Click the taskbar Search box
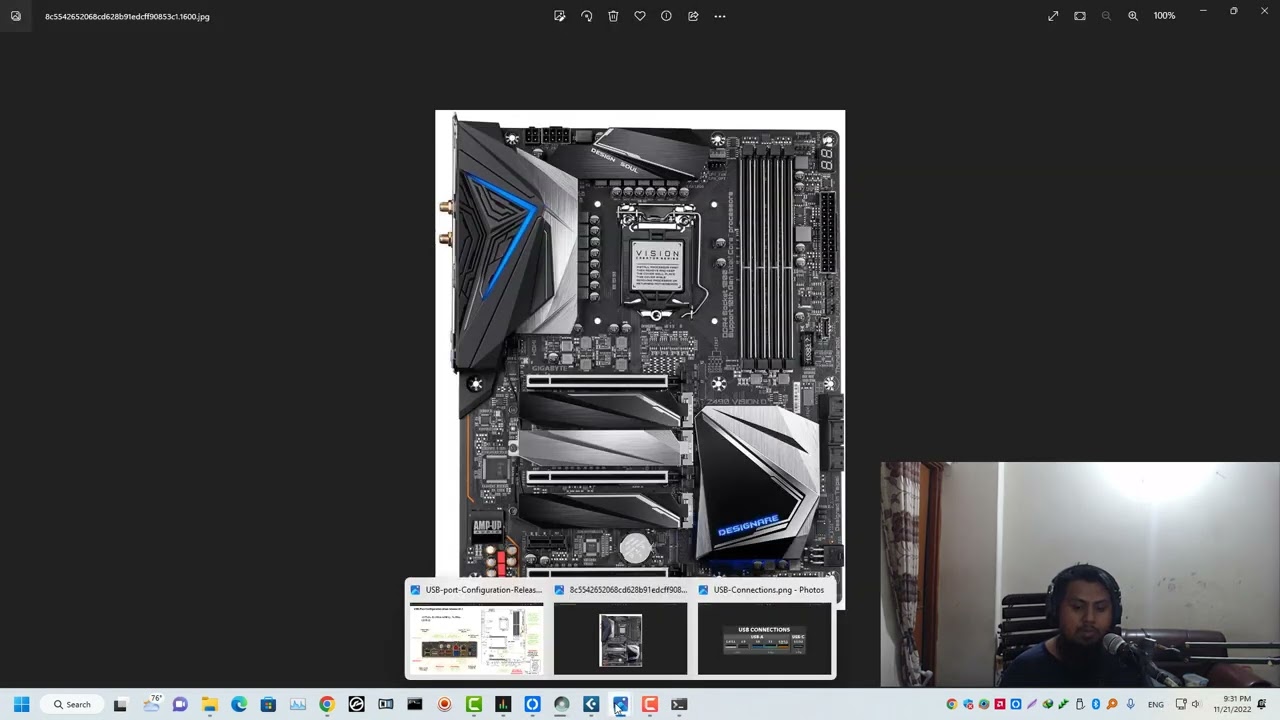The width and height of the screenshot is (1280, 720). click(72, 704)
